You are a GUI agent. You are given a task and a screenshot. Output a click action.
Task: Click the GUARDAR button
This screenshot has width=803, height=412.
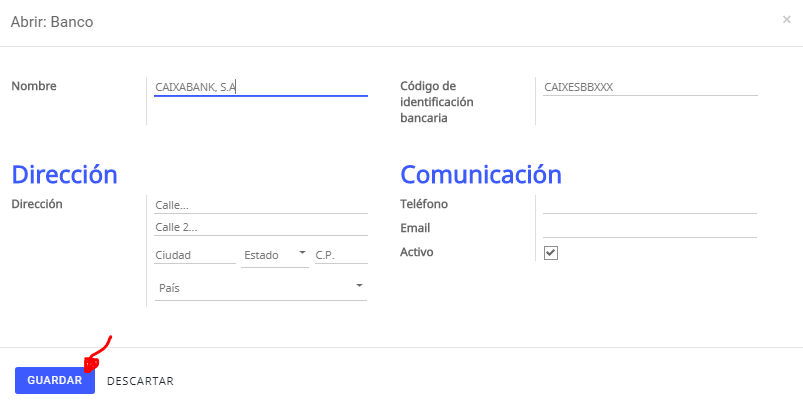click(x=55, y=380)
